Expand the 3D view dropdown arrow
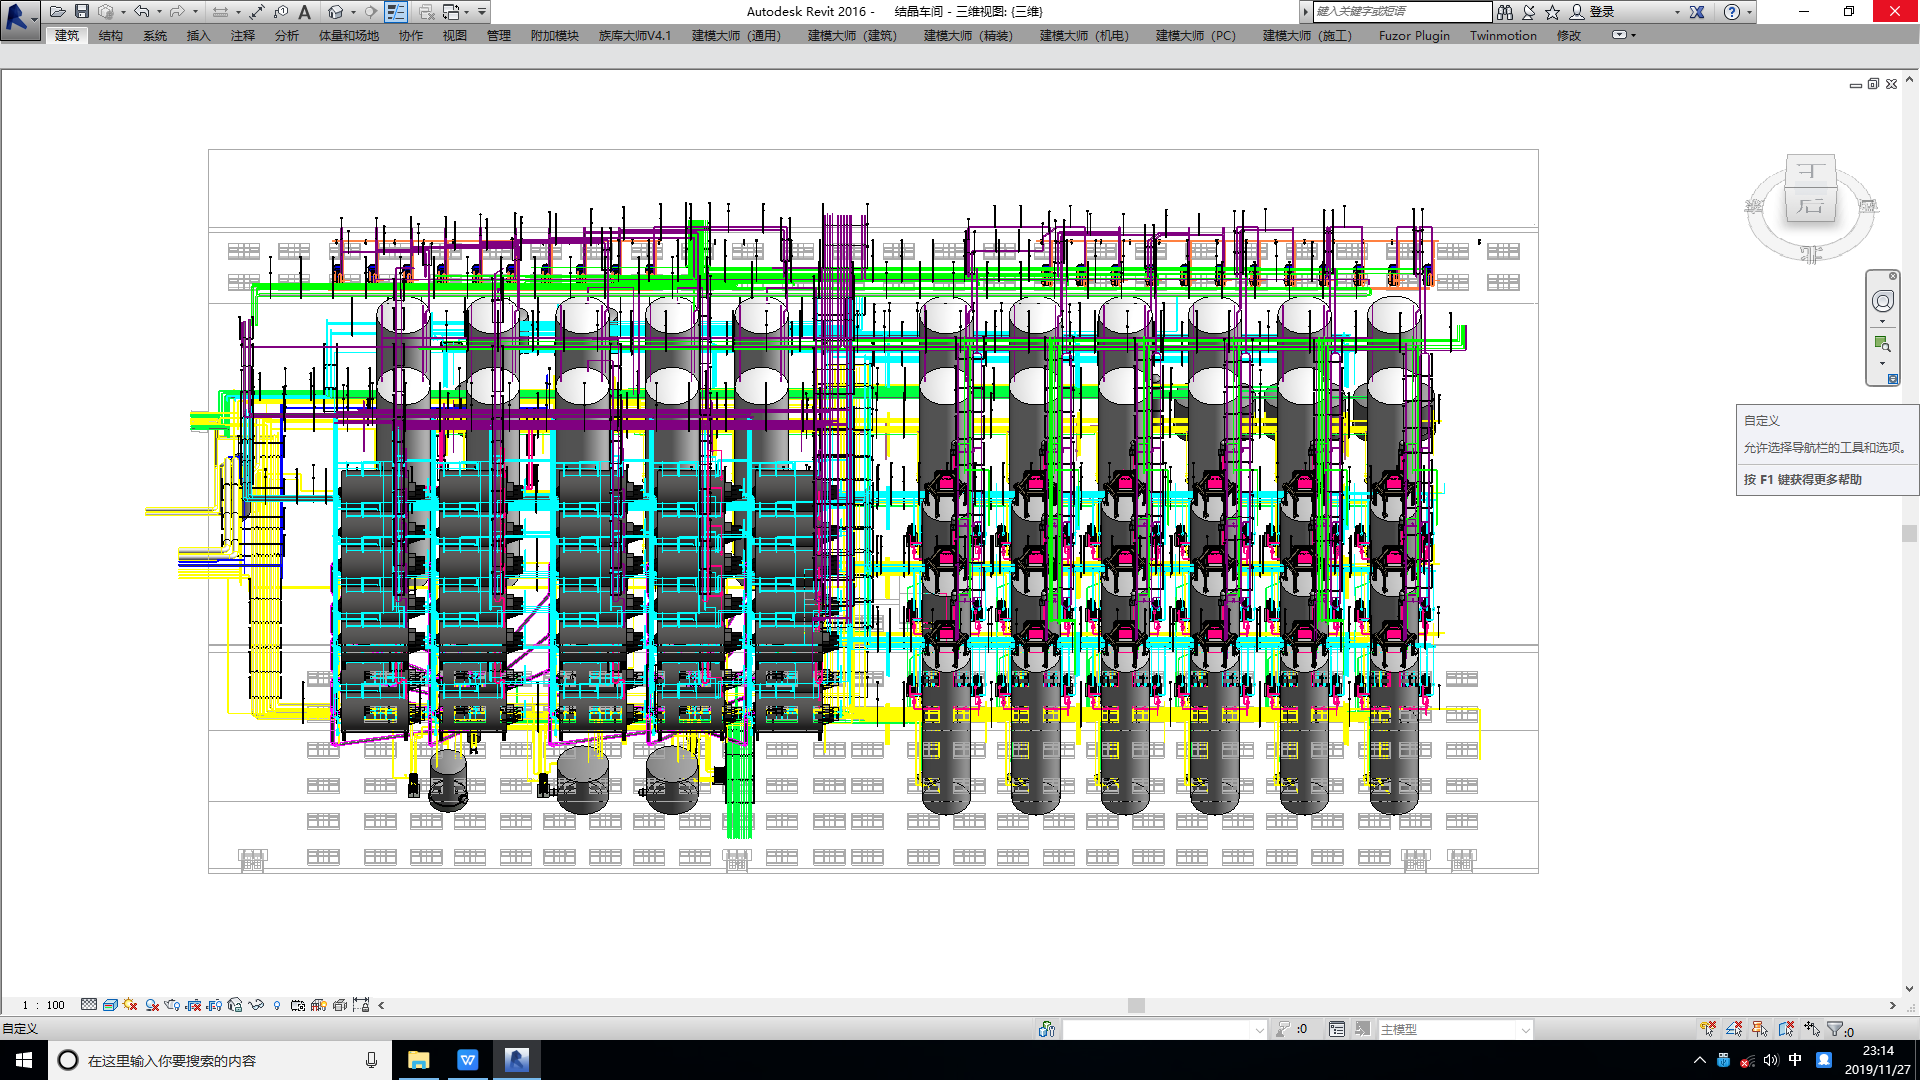 353,12
